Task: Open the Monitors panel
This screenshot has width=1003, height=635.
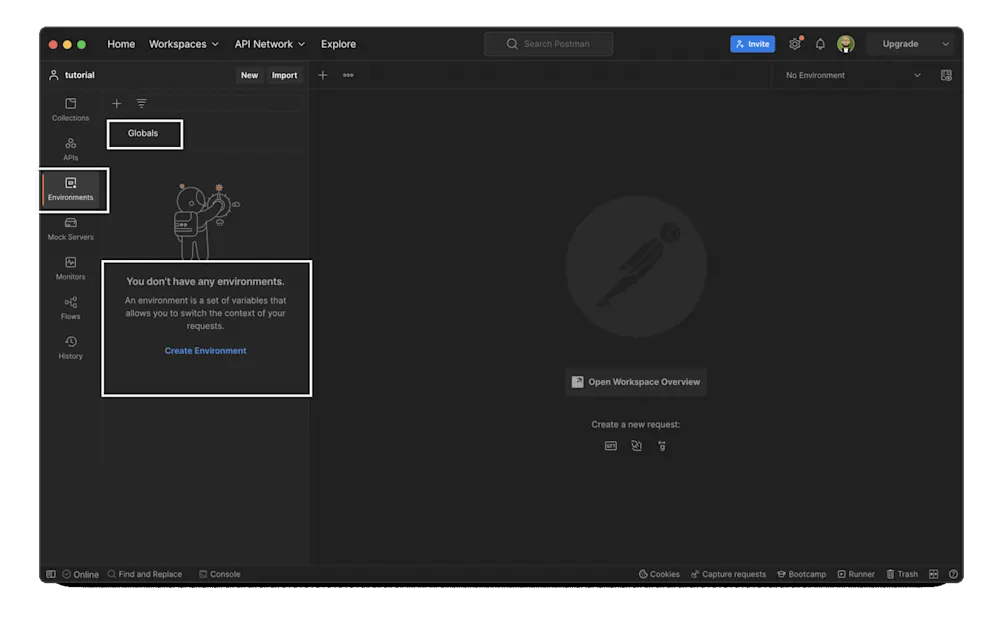Action: click(69, 267)
